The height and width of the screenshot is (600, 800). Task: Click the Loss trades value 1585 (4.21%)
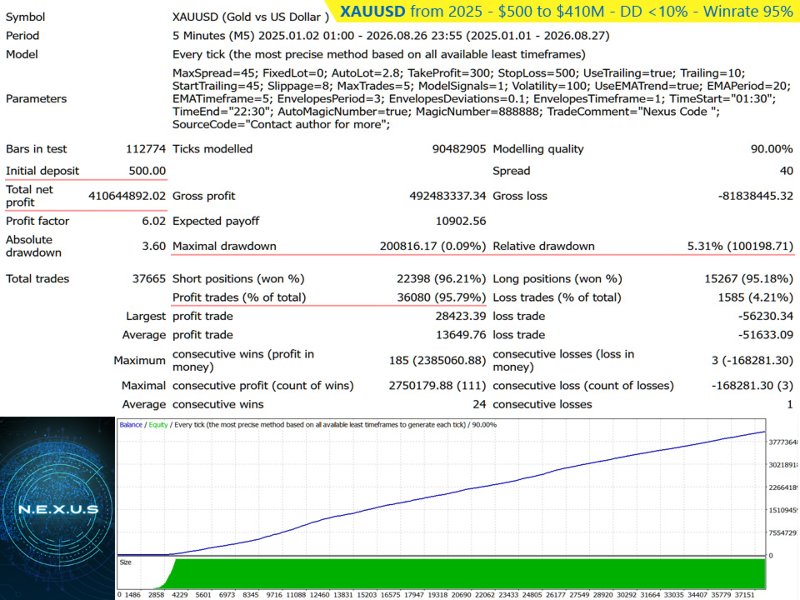[x=755, y=297]
